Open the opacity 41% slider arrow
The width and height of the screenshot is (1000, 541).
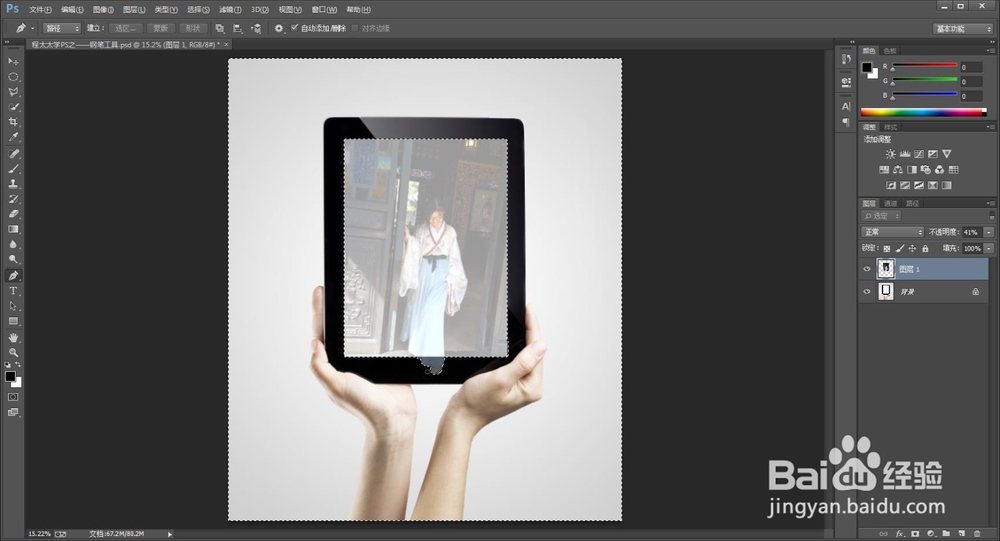pos(989,232)
